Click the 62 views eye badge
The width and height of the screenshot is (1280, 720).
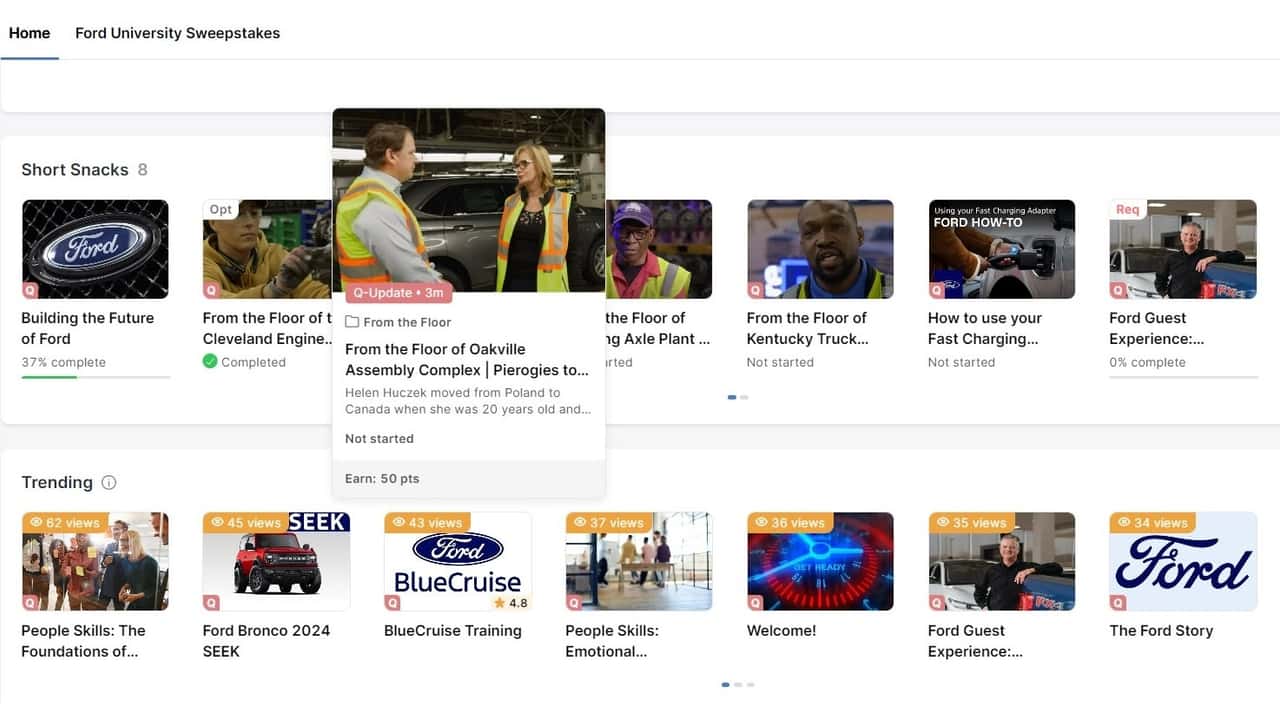click(x=65, y=522)
